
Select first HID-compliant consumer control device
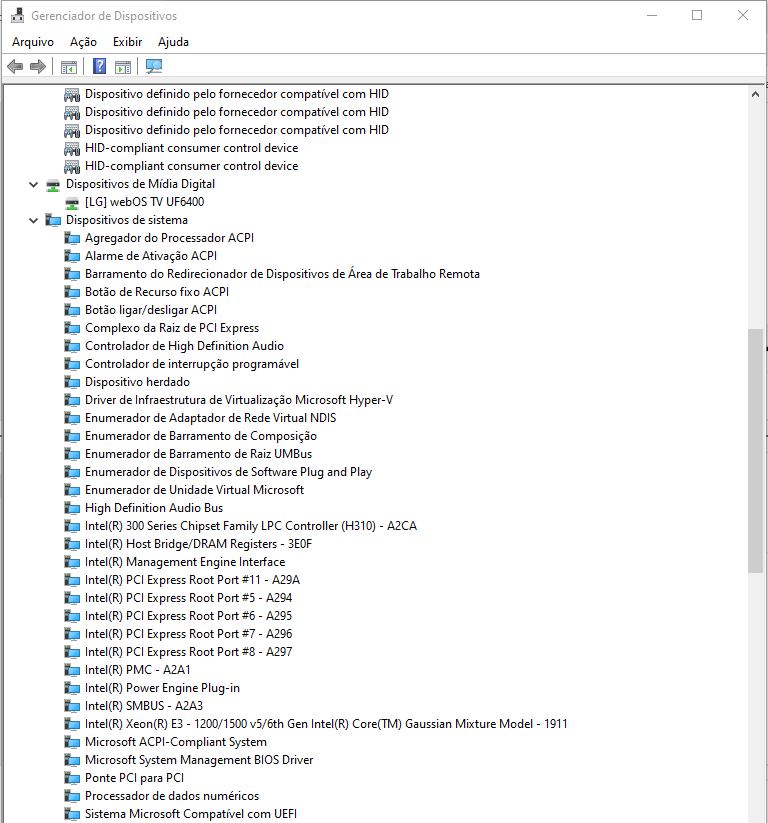click(x=192, y=148)
